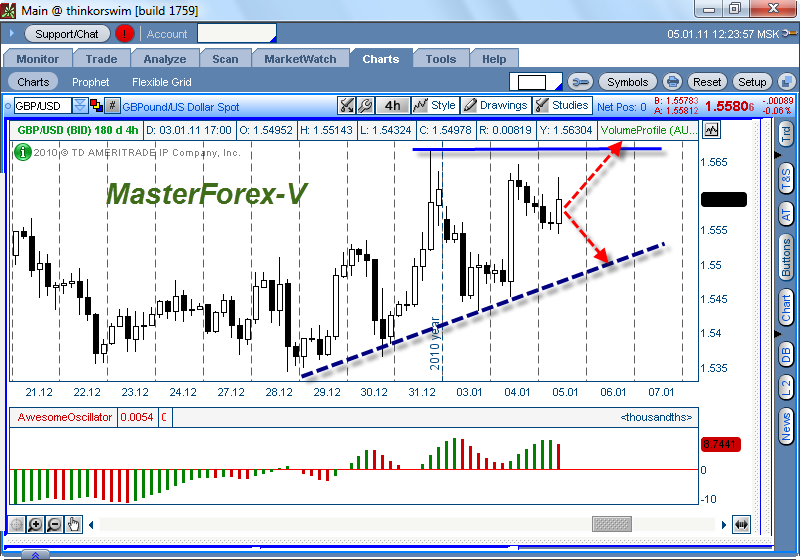This screenshot has width=800, height=560.
Task: Switch to the Help tab
Action: click(494, 59)
